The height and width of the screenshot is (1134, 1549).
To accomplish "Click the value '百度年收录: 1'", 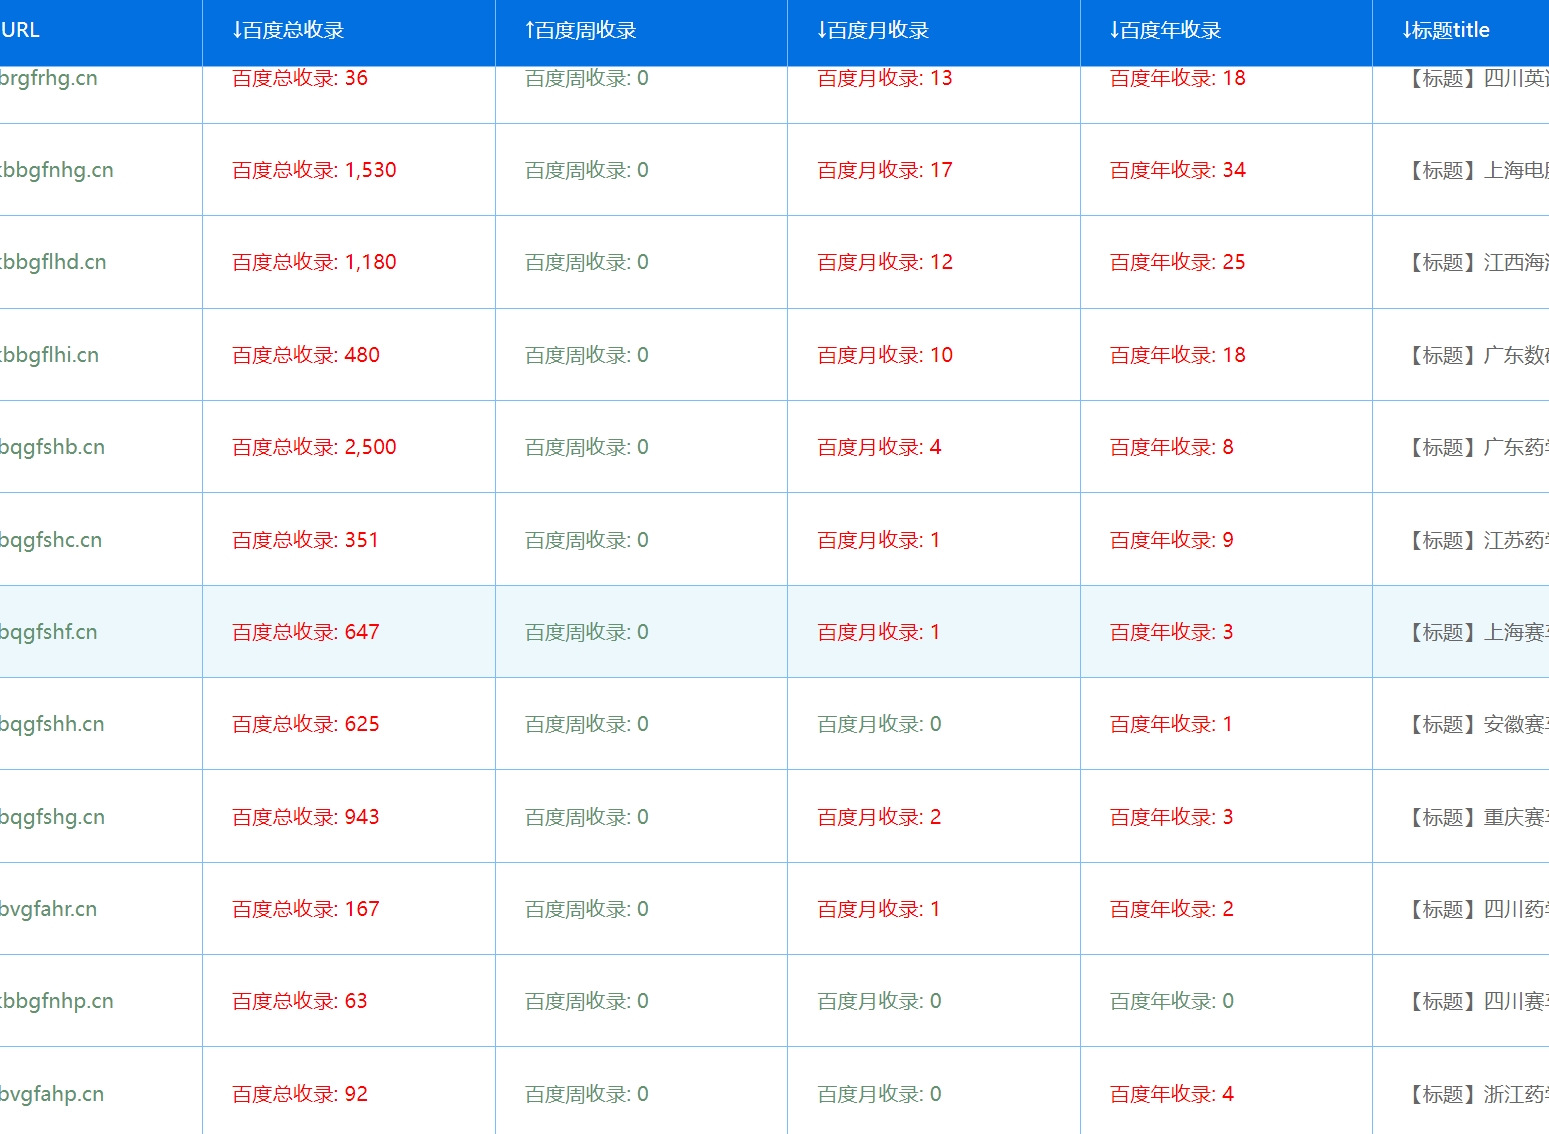I will (x=1171, y=724).
